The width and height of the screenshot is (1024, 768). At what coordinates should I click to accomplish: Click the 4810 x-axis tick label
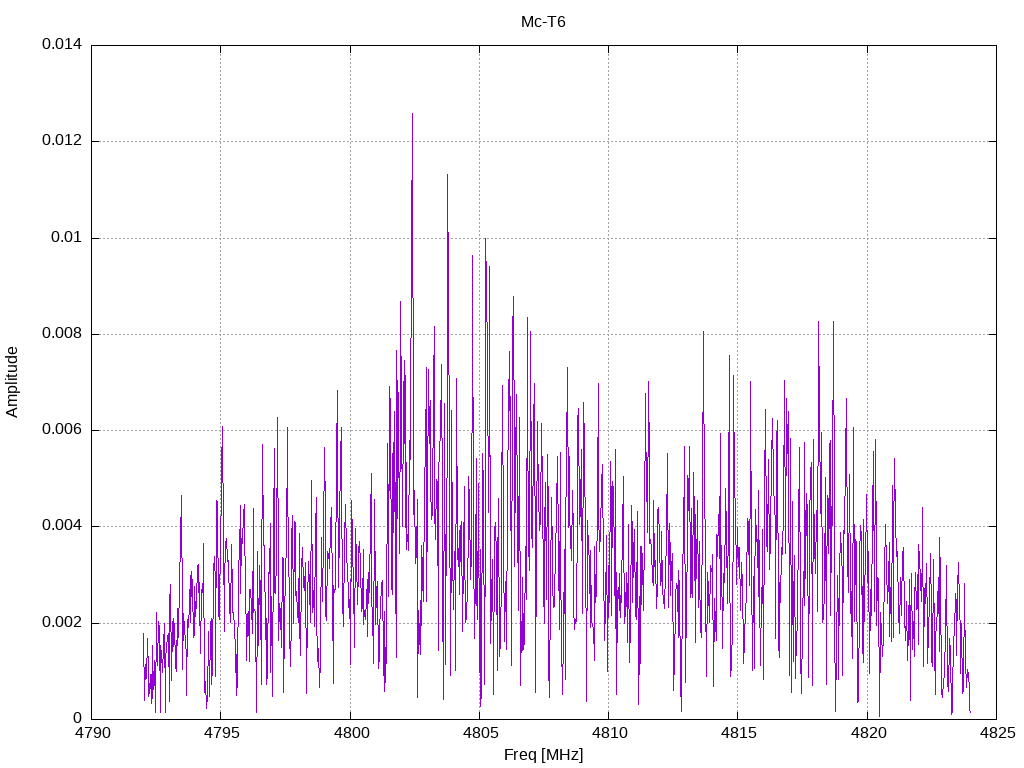tap(609, 733)
